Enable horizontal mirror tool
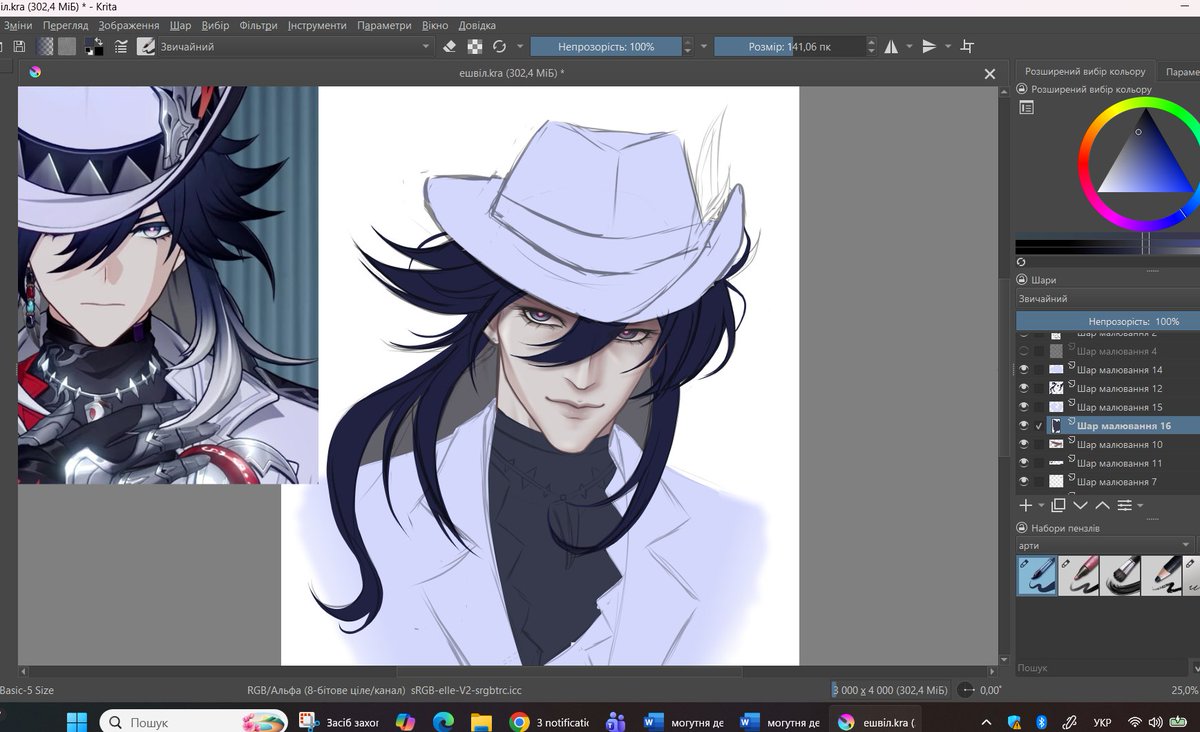This screenshot has height=732, width=1200. [892, 46]
